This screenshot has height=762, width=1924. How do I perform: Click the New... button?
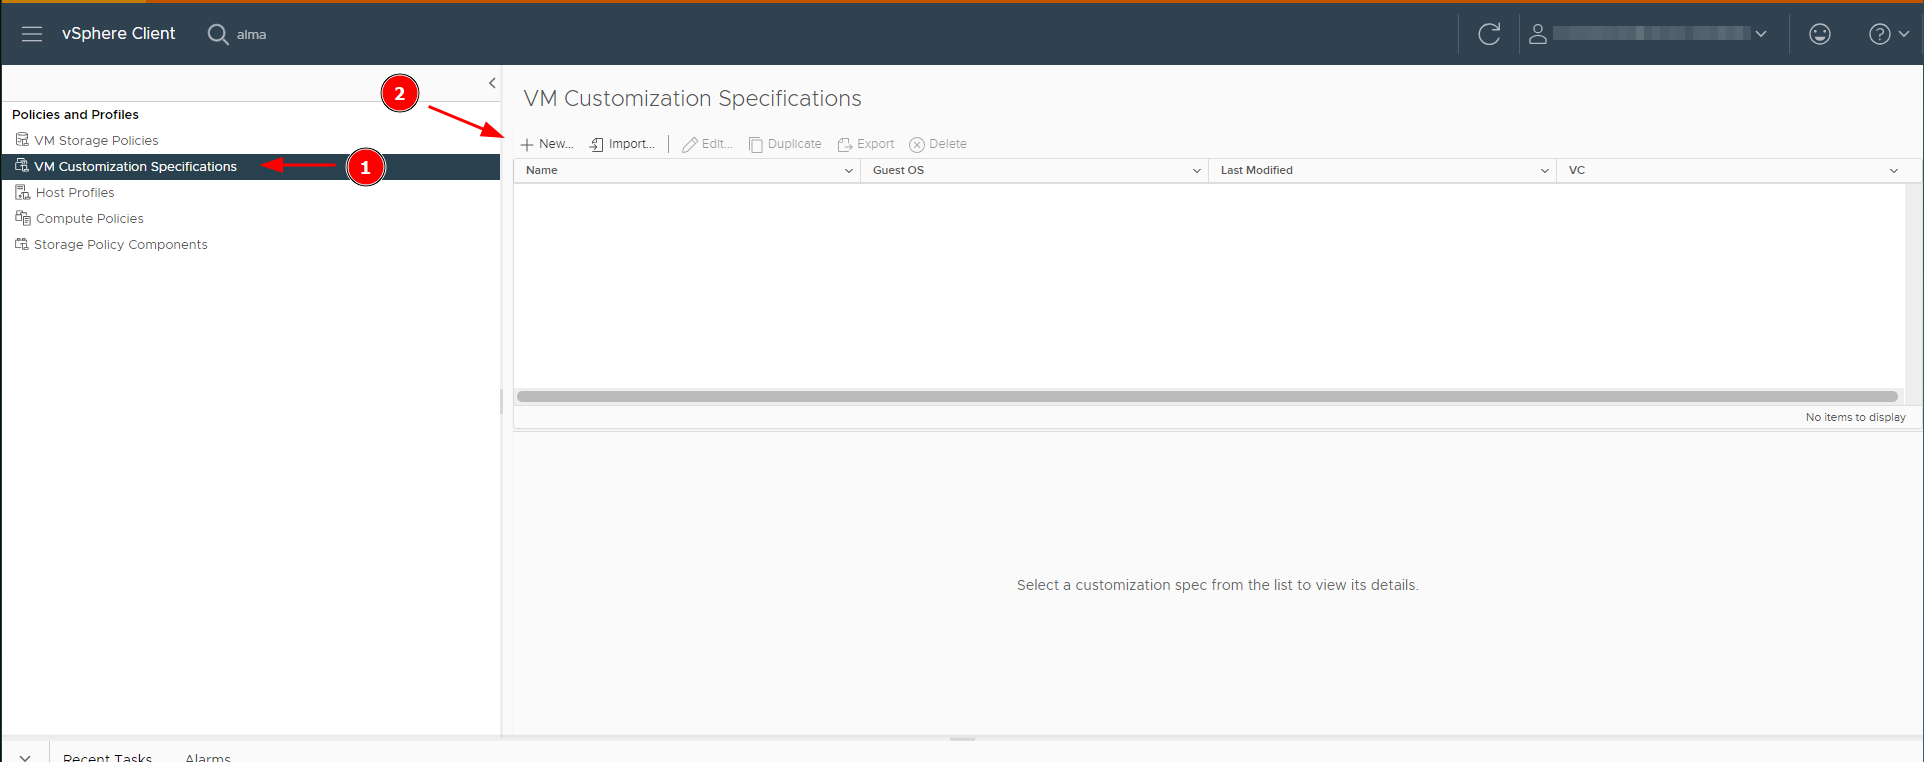pos(547,144)
